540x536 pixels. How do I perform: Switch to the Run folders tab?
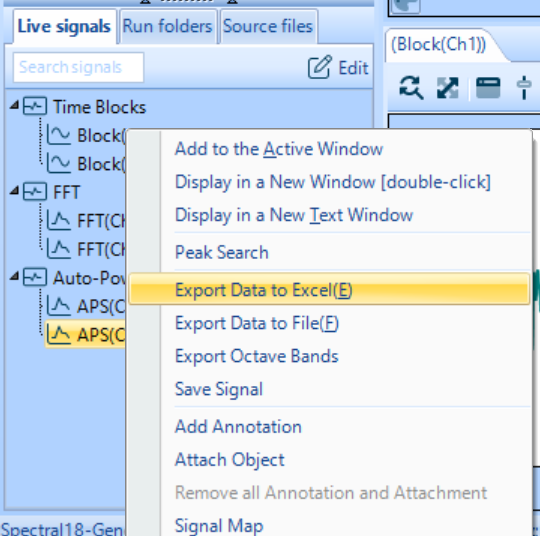(167, 26)
